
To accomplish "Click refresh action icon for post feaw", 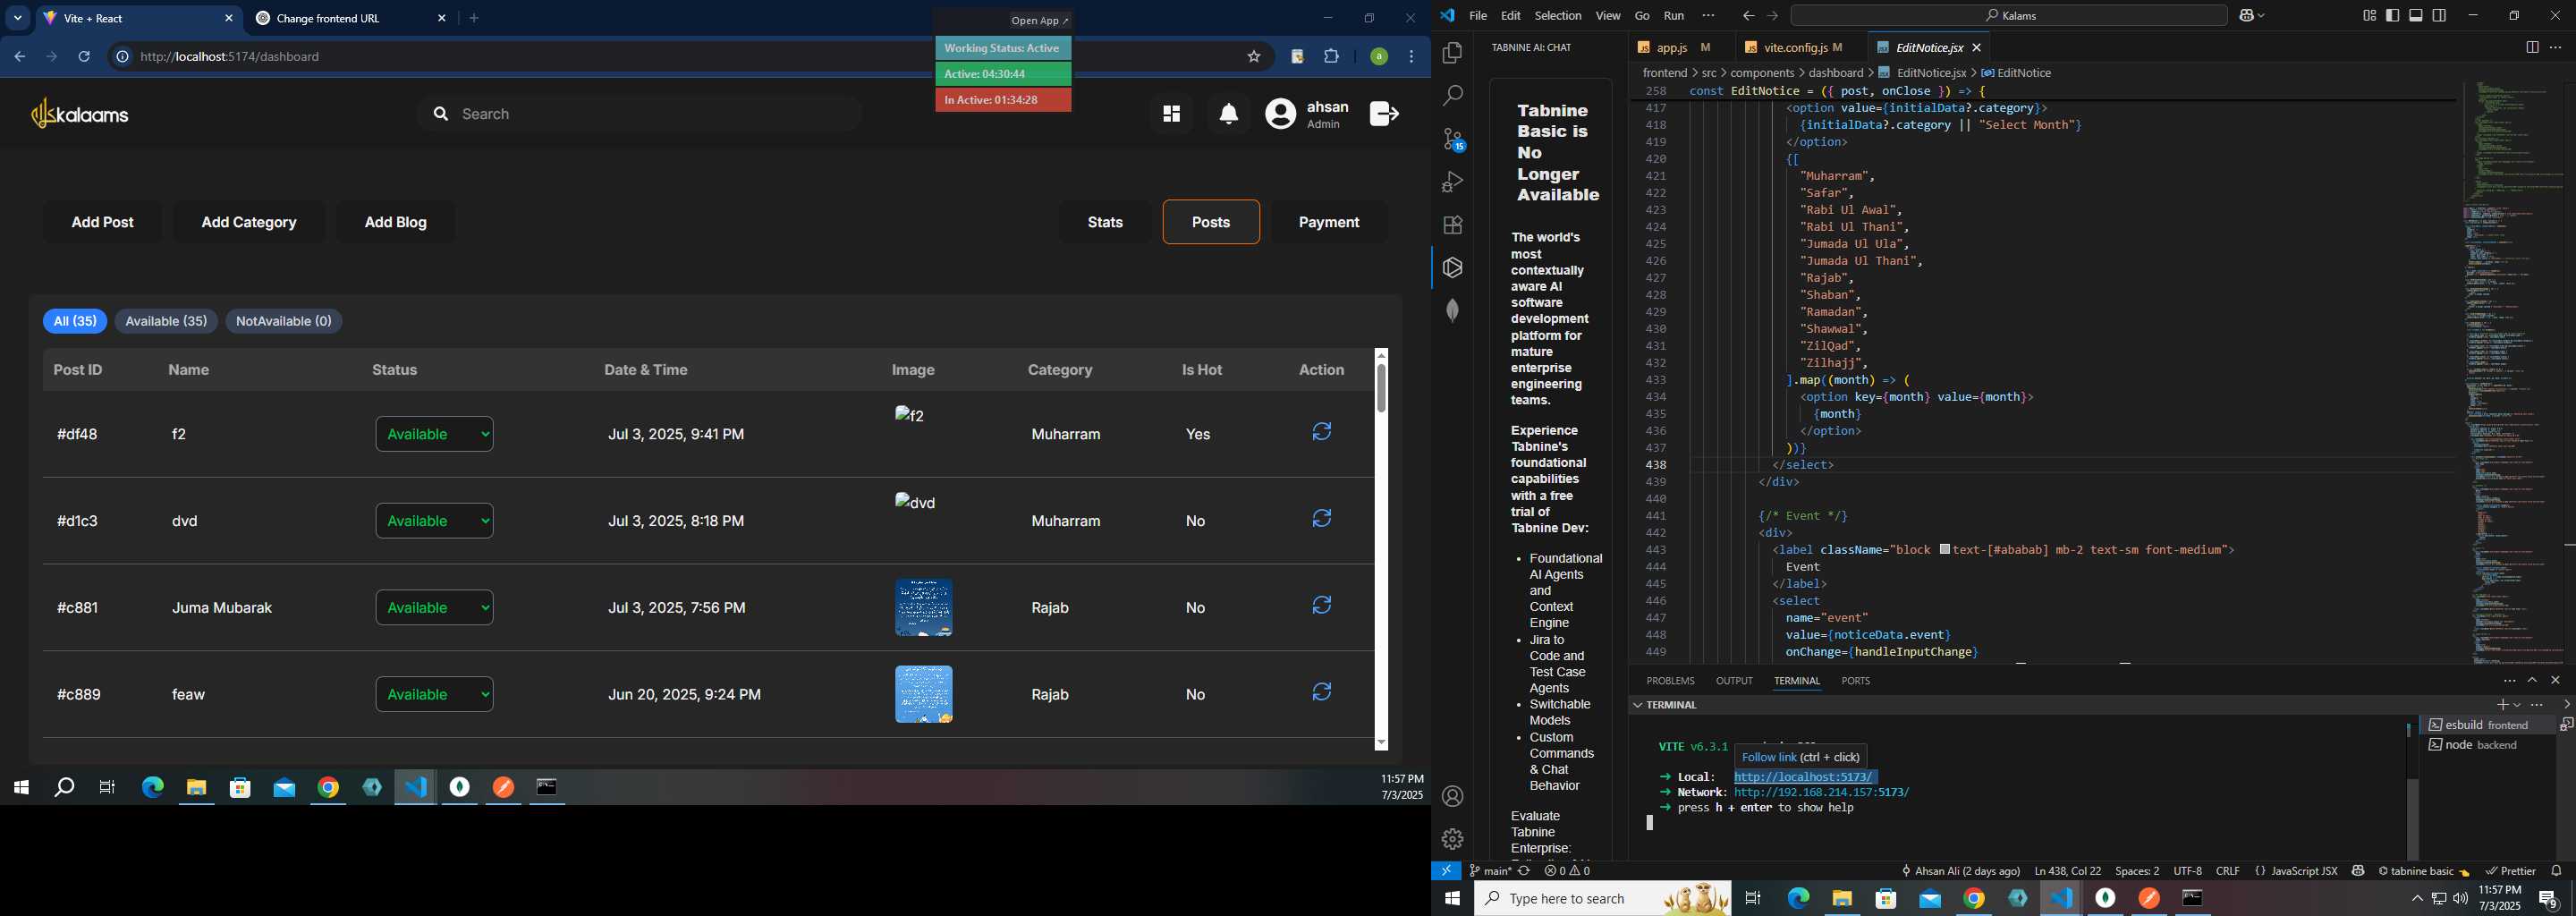I will coord(1321,692).
